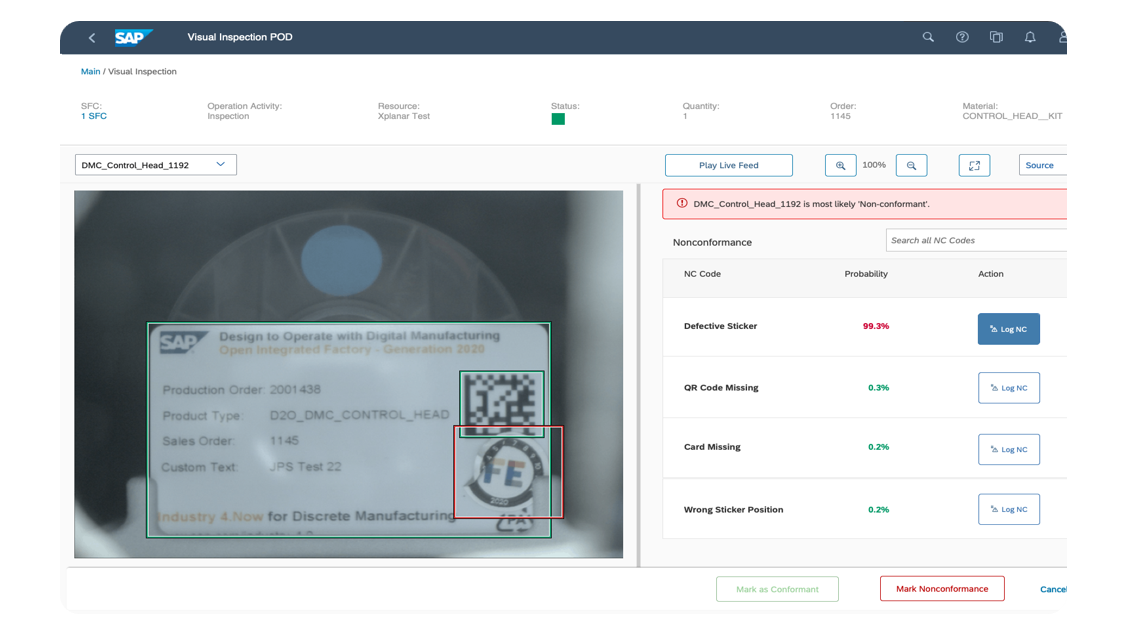This screenshot has height=628, width=1131.
Task: Log NC for QR Code Missing
Action: 1008,388
